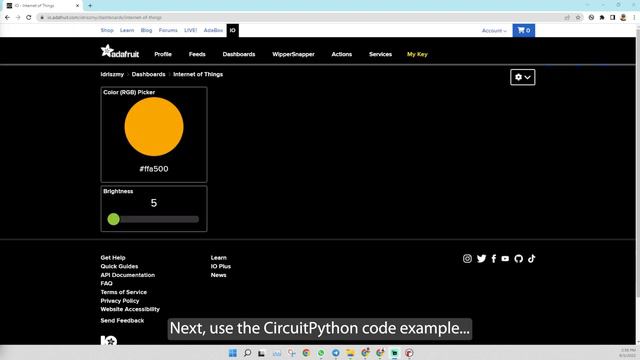This screenshot has width=640, height=360.
Task: Open the Windows Start menu
Action: tap(233, 353)
